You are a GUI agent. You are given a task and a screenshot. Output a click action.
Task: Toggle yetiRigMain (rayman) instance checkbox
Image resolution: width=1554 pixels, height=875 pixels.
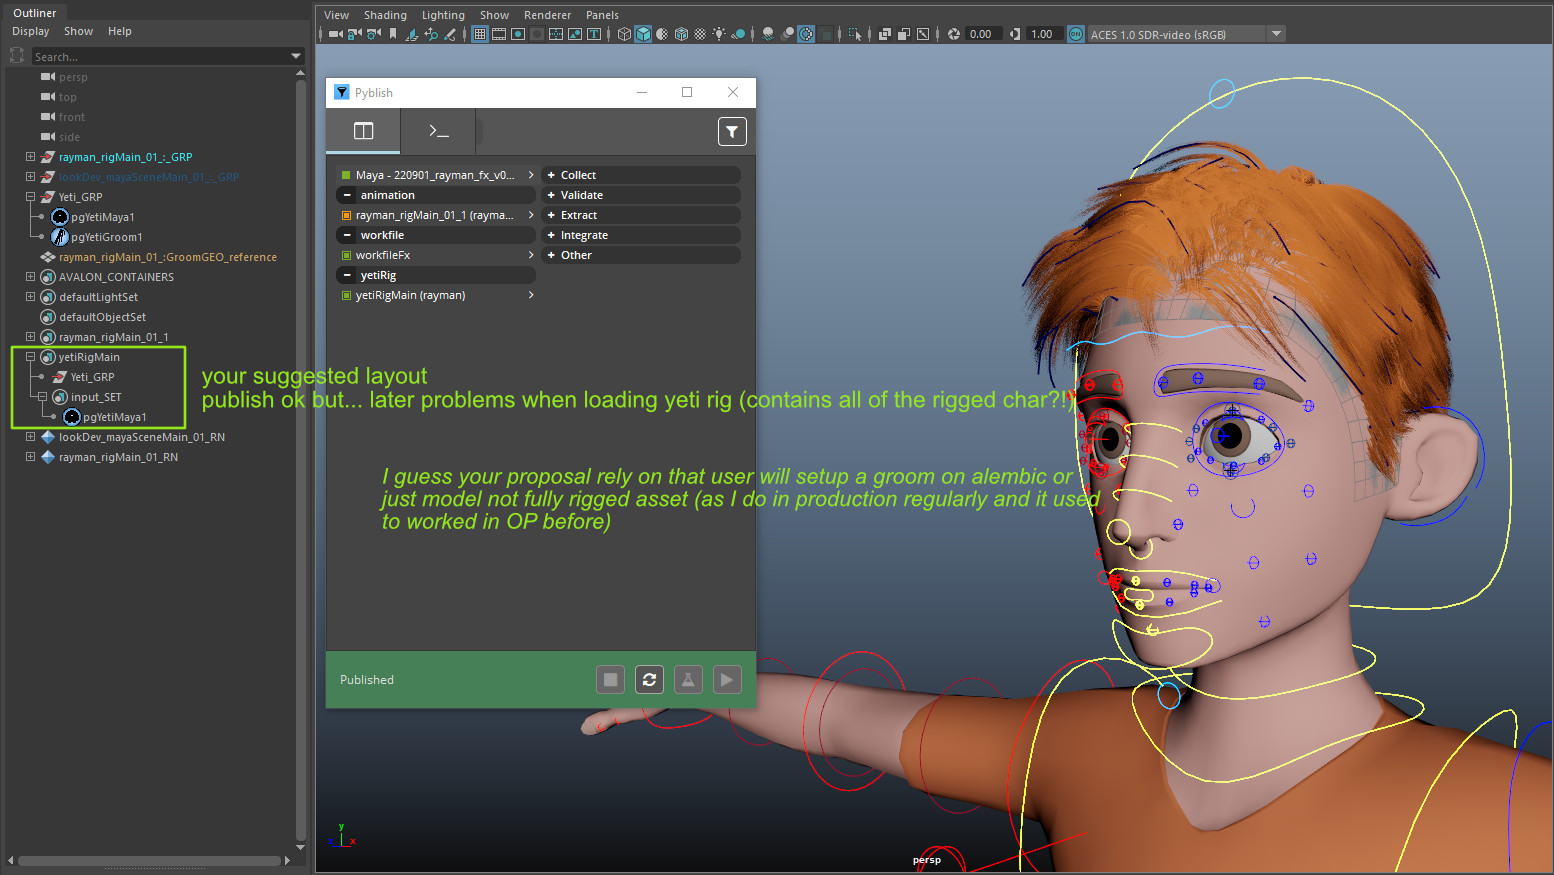tap(346, 295)
